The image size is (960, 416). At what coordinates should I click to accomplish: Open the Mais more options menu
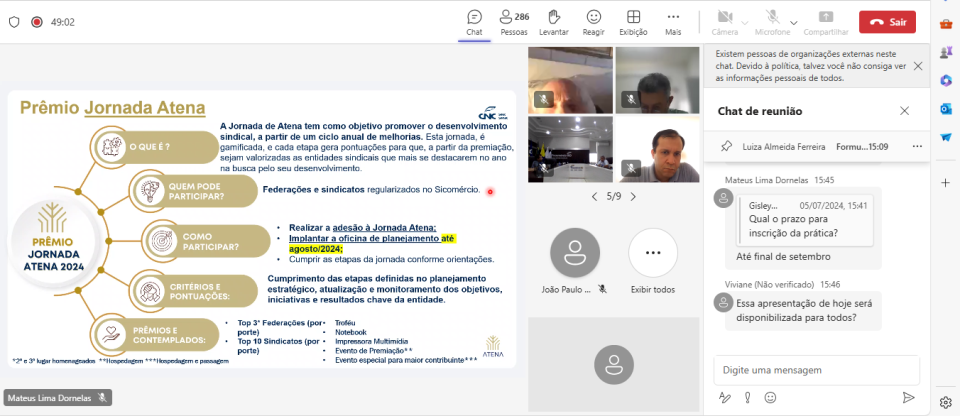(673, 23)
